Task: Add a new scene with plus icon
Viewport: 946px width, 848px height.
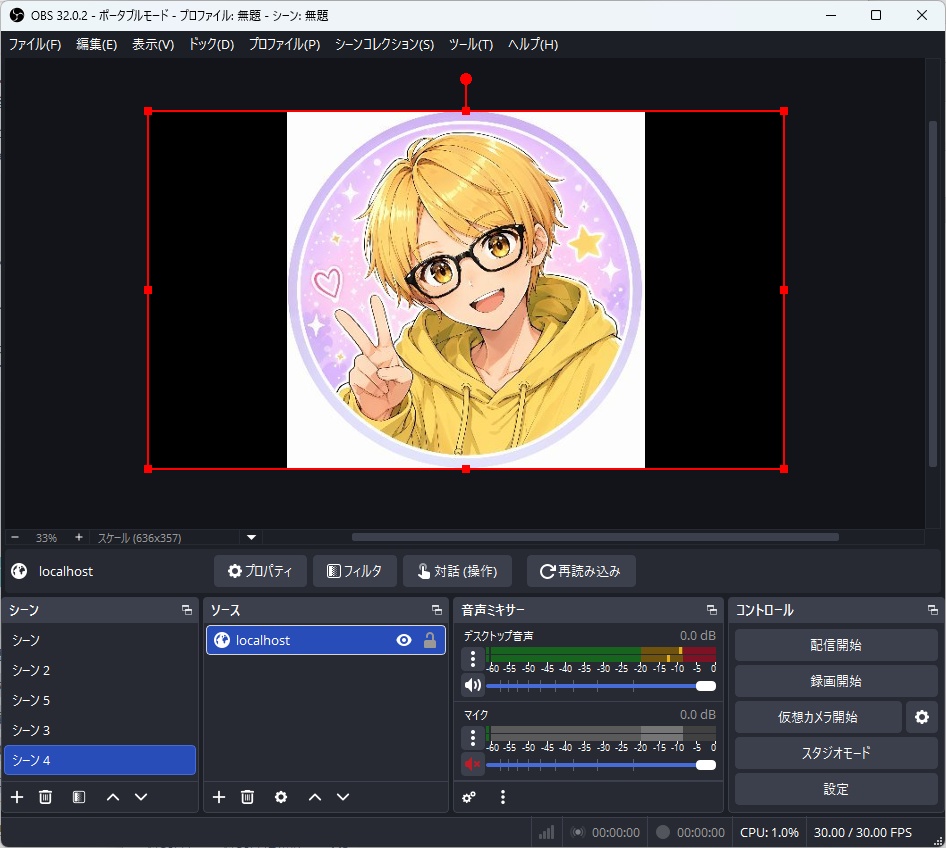Action: tap(17, 797)
